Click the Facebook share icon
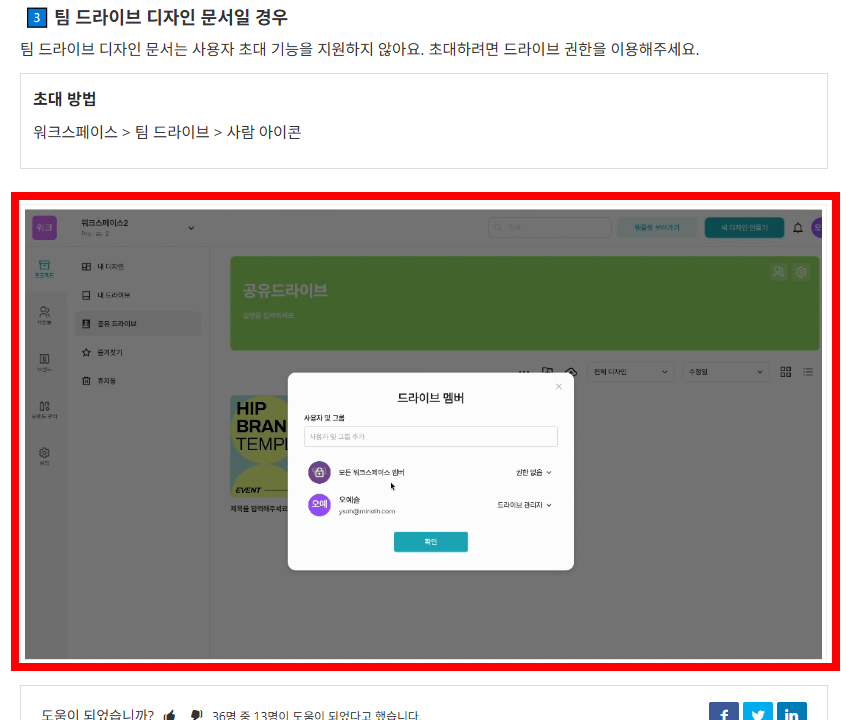Image resolution: width=857 pixels, height=720 pixels. coord(723,711)
